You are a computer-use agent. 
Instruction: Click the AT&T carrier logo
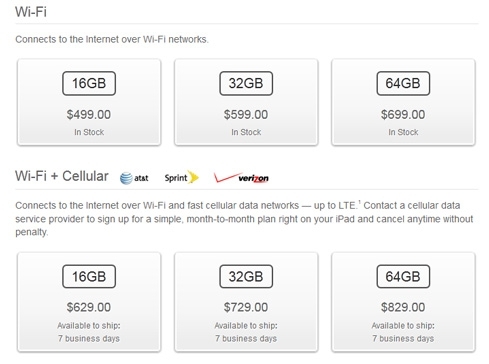coord(134,178)
